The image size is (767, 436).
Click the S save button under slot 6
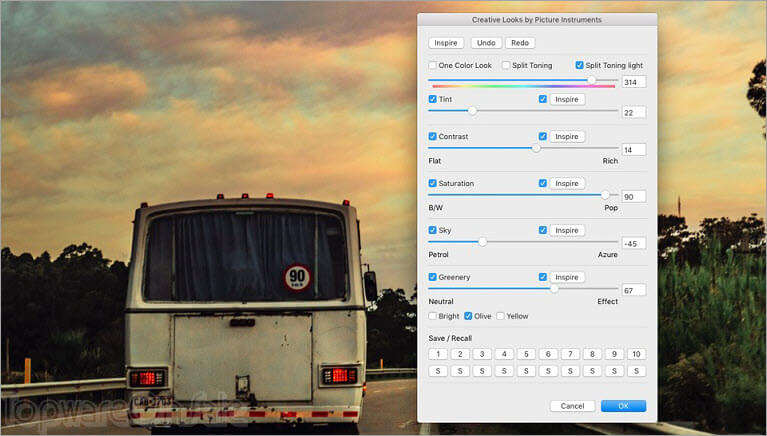pyautogui.click(x=548, y=371)
